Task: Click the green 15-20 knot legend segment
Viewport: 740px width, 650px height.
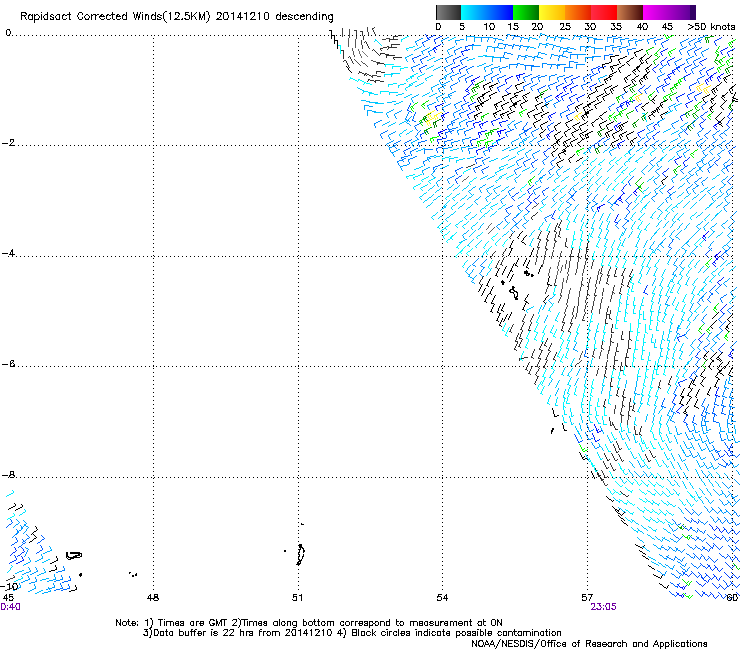Action: [x=526, y=12]
